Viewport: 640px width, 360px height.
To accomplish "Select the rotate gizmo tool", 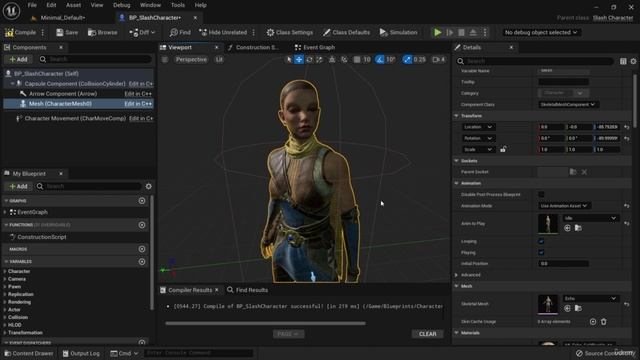I will 309,60.
